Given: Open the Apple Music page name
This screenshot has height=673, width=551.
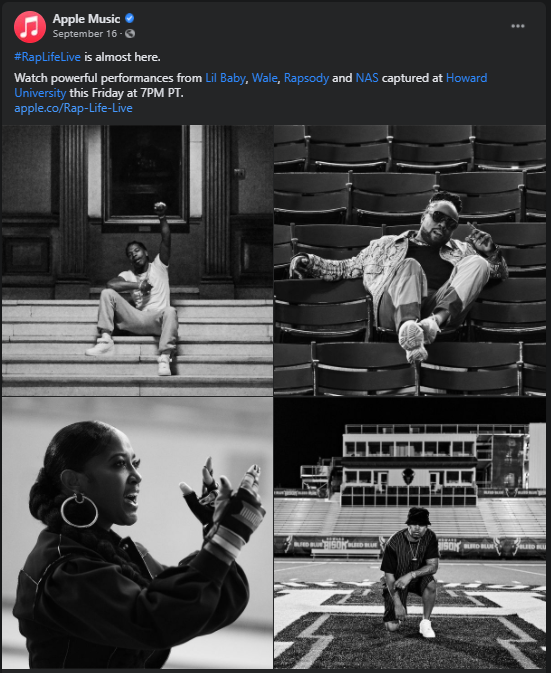Looking at the screenshot, I should click(86, 19).
